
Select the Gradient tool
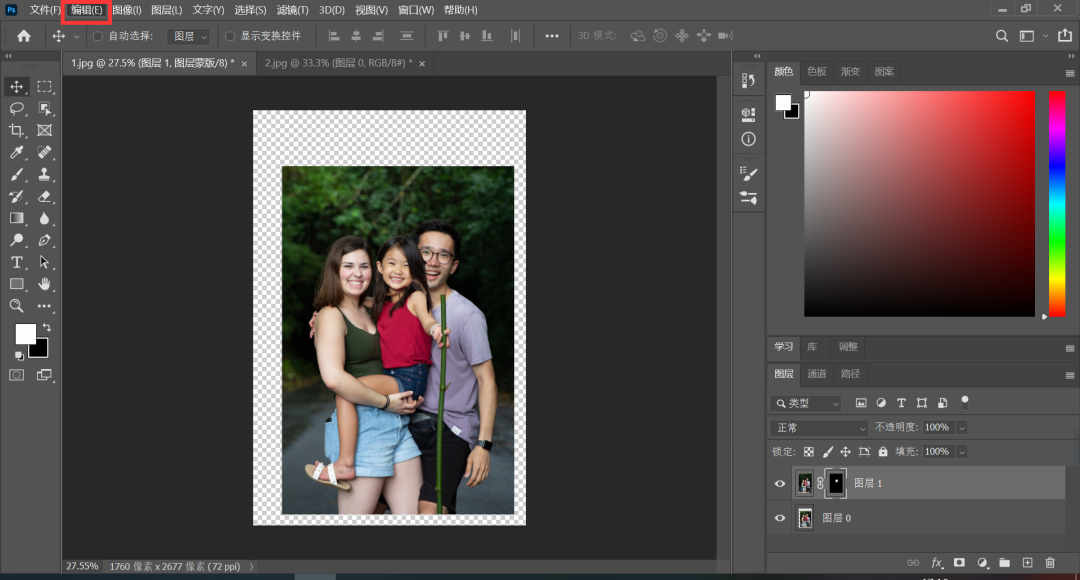point(17,218)
